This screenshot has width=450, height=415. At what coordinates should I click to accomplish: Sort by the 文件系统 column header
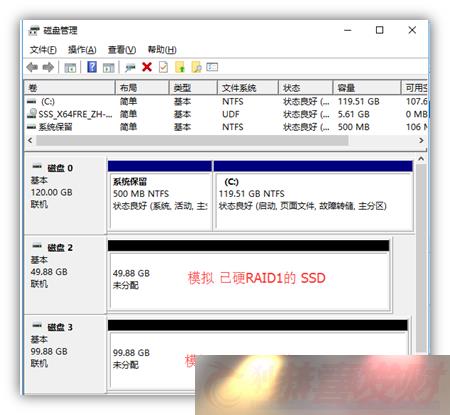tap(248, 88)
